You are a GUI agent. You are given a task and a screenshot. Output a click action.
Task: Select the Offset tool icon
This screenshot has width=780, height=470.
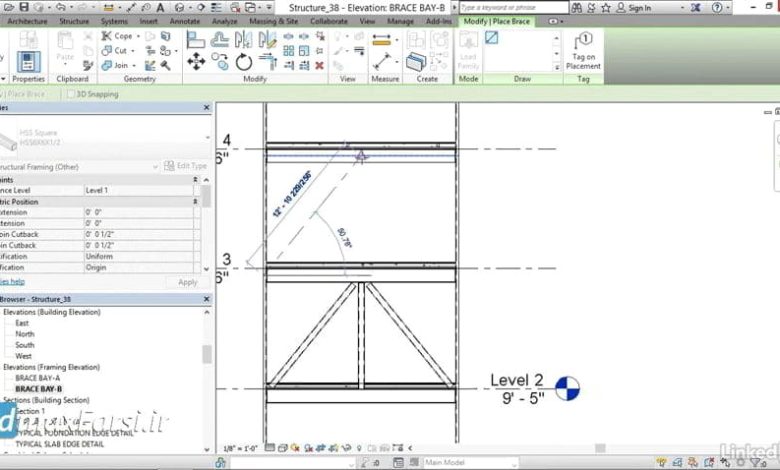tap(220, 39)
